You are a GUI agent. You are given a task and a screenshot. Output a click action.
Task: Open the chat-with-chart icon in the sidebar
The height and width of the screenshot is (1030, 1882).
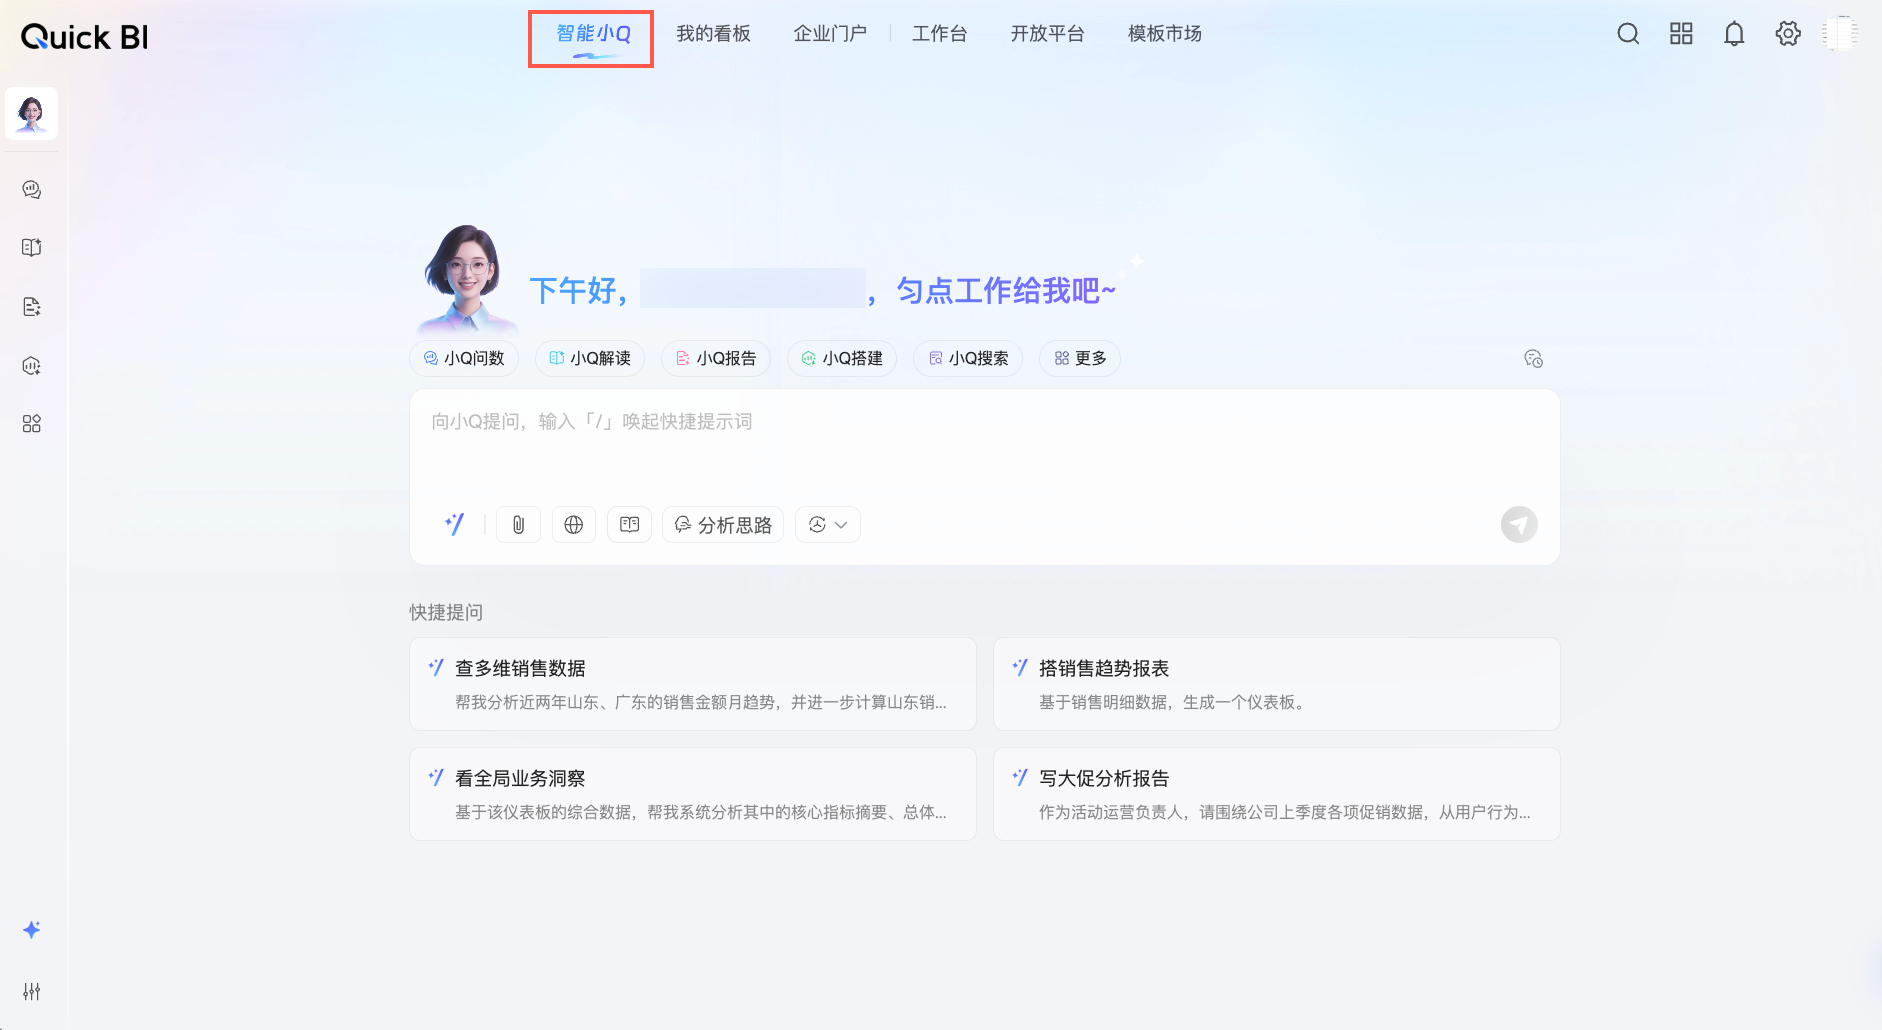coord(32,190)
